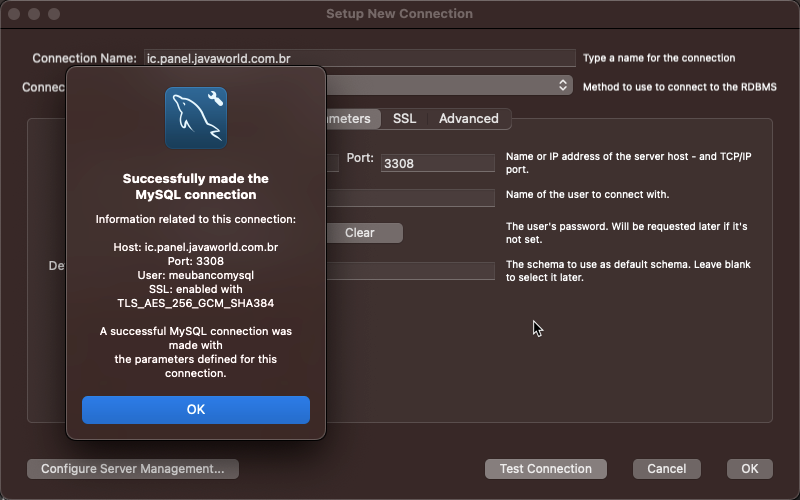
Task: Click the Username input field
Action: pos(410,198)
